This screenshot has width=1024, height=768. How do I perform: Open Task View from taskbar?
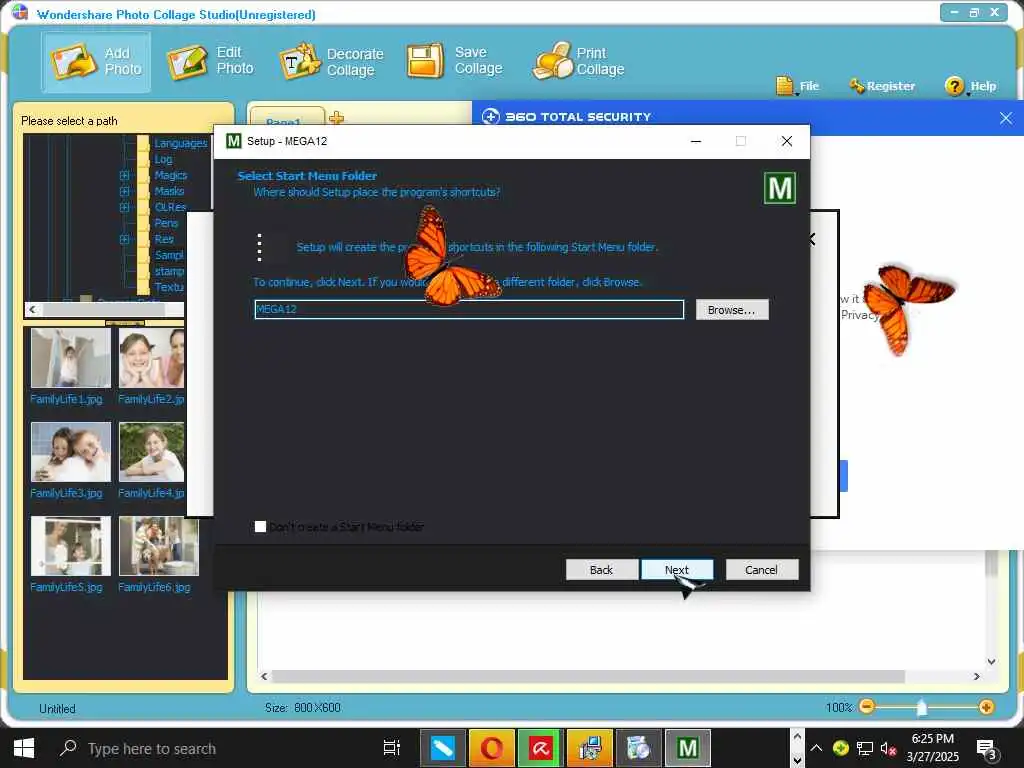[x=392, y=748]
